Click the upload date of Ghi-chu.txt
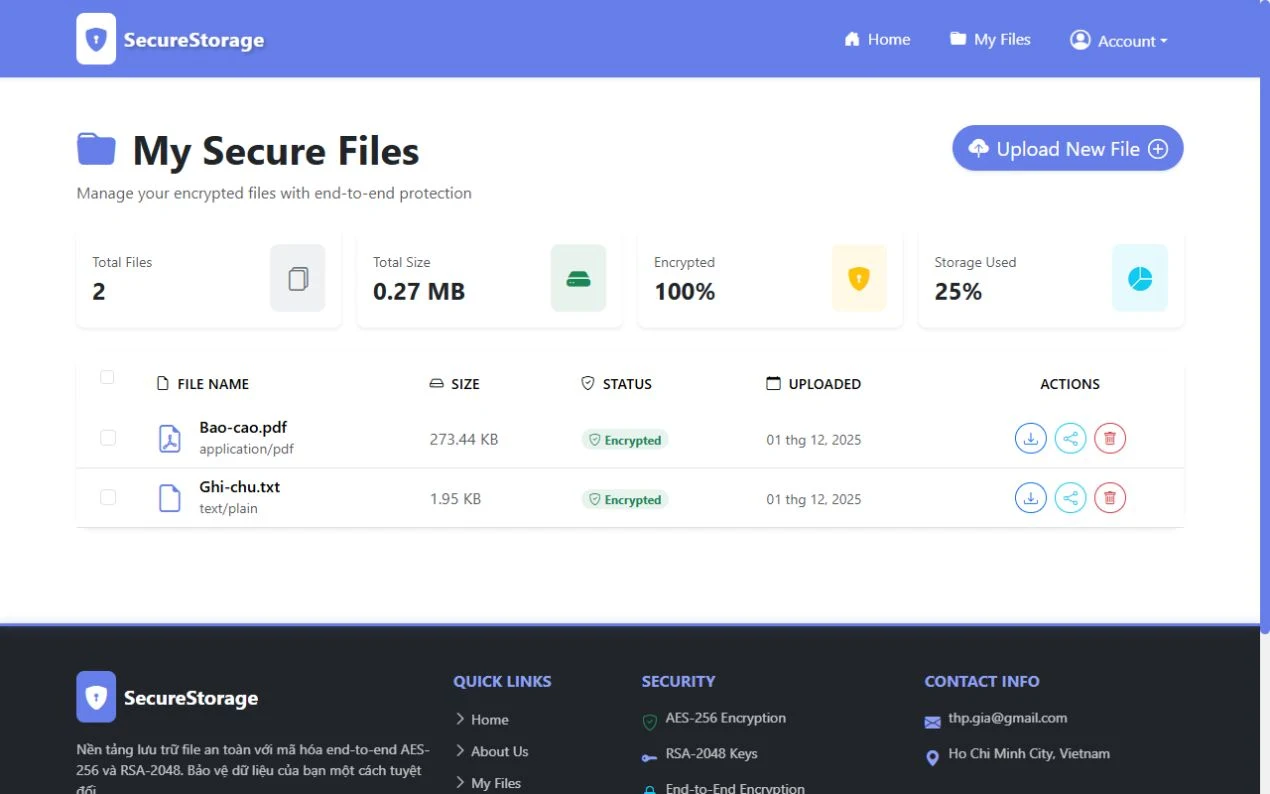This screenshot has width=1270, height=794. pyautogui.click(x=814, y=499)
